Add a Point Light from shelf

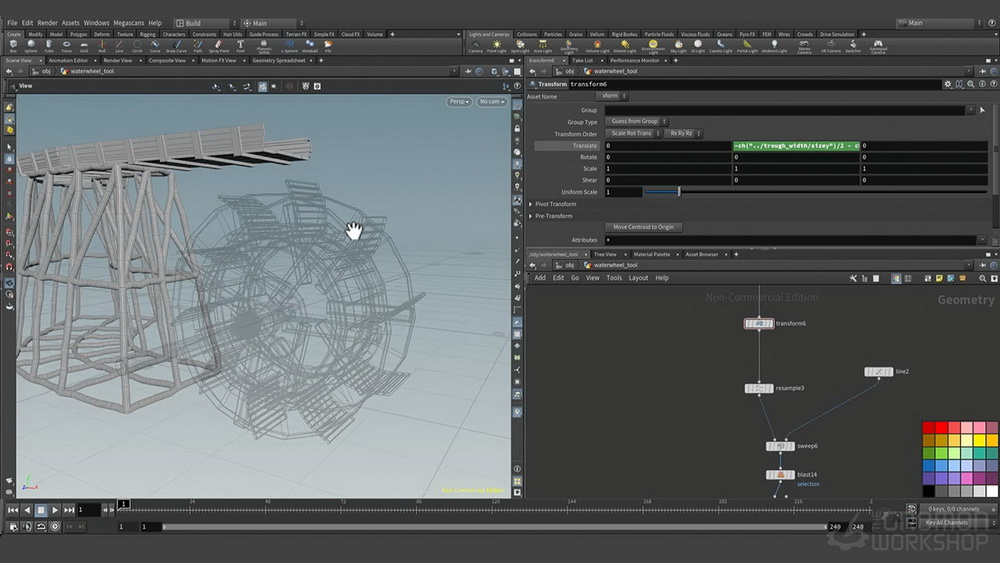(496, 46)
